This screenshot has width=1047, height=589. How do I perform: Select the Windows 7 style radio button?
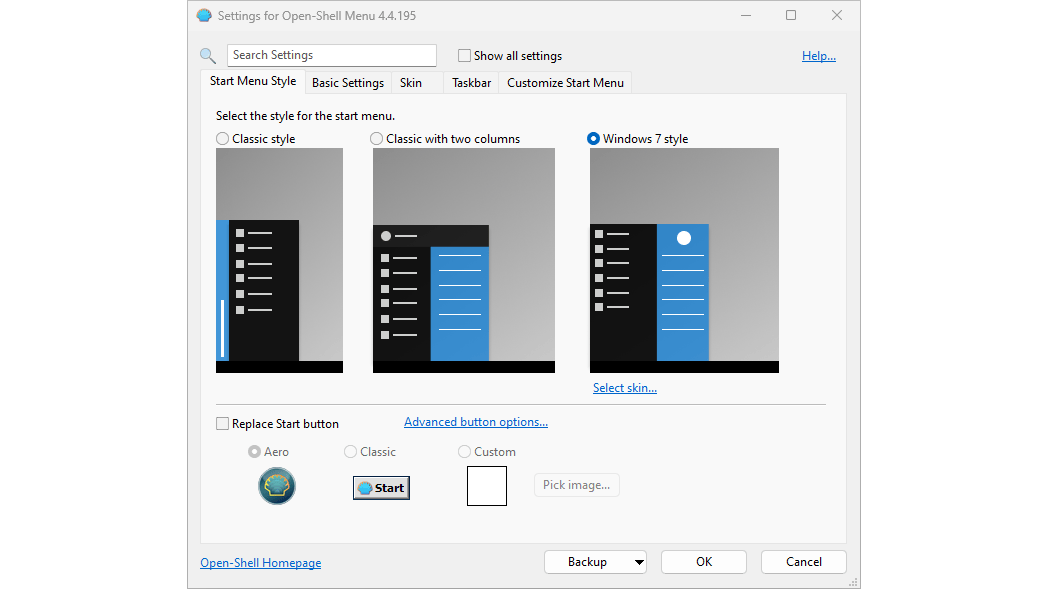pos(593,139)
